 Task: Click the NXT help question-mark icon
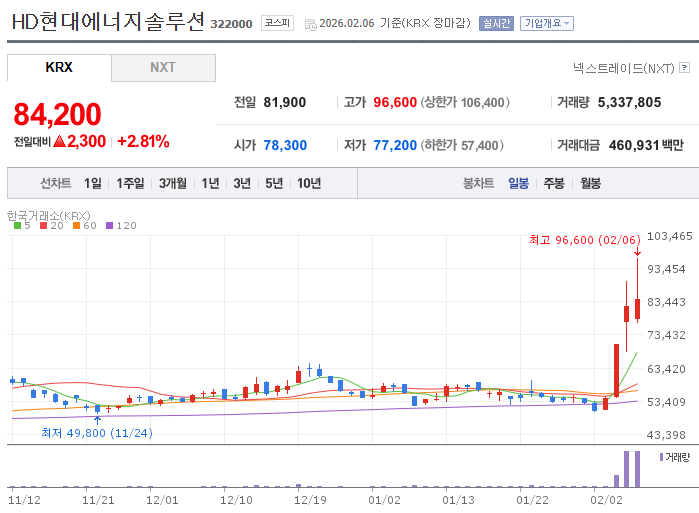coord(684,68)
